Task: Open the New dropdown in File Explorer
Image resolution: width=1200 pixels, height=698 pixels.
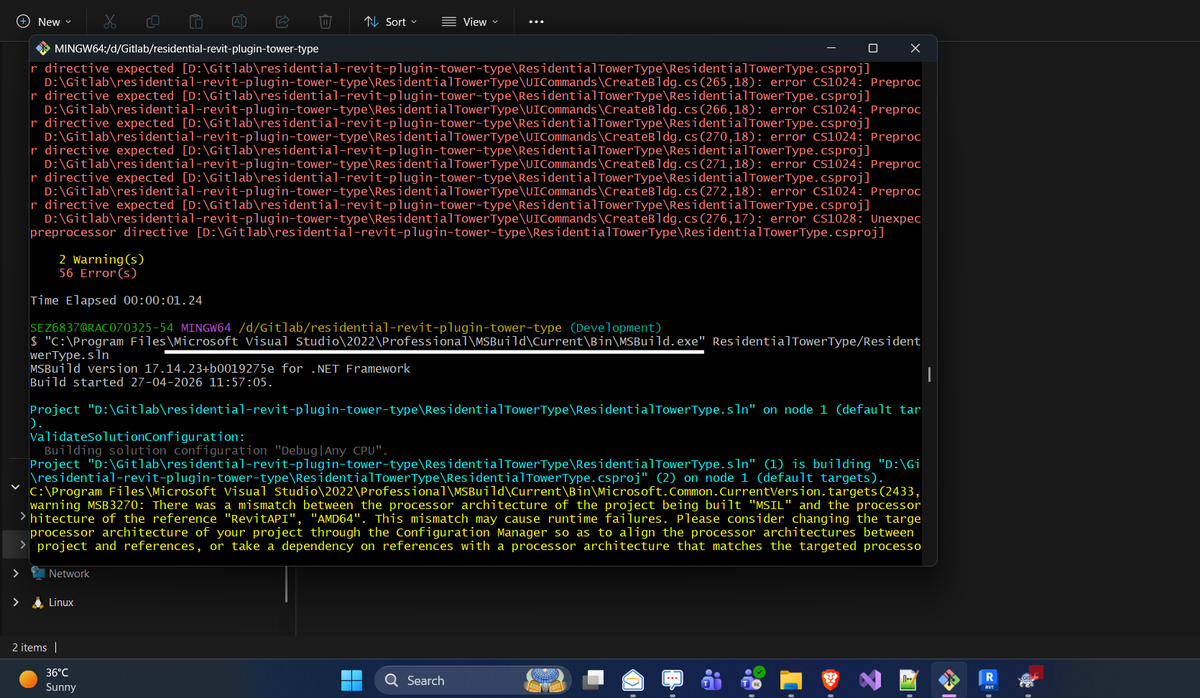Action: coord(43,21)
